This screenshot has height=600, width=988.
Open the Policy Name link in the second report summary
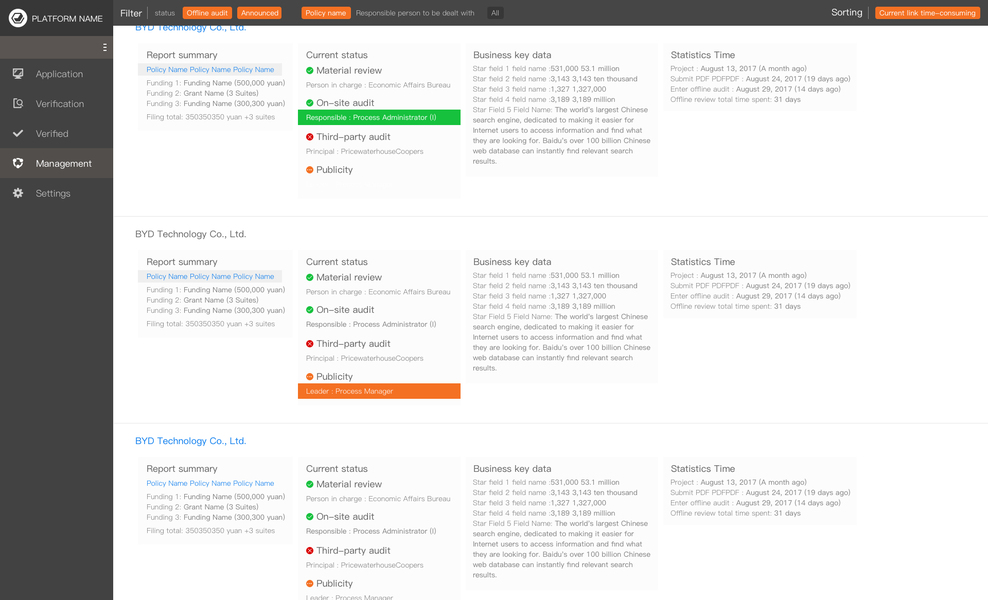point(210,277)
